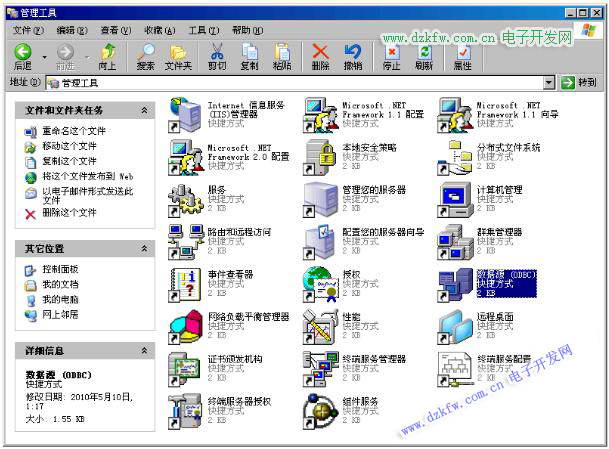Open the 工具(T) menu

tap(202, 31)
